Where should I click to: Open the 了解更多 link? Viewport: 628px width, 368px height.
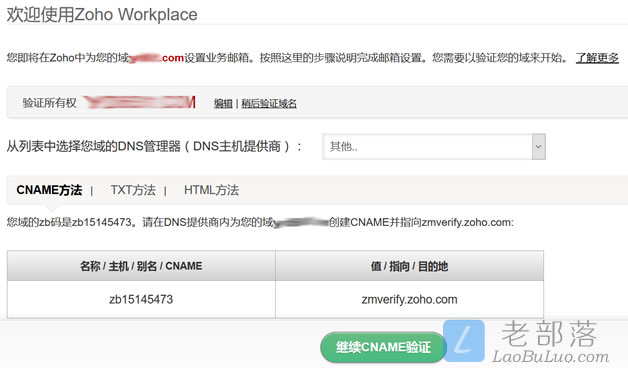597,58
